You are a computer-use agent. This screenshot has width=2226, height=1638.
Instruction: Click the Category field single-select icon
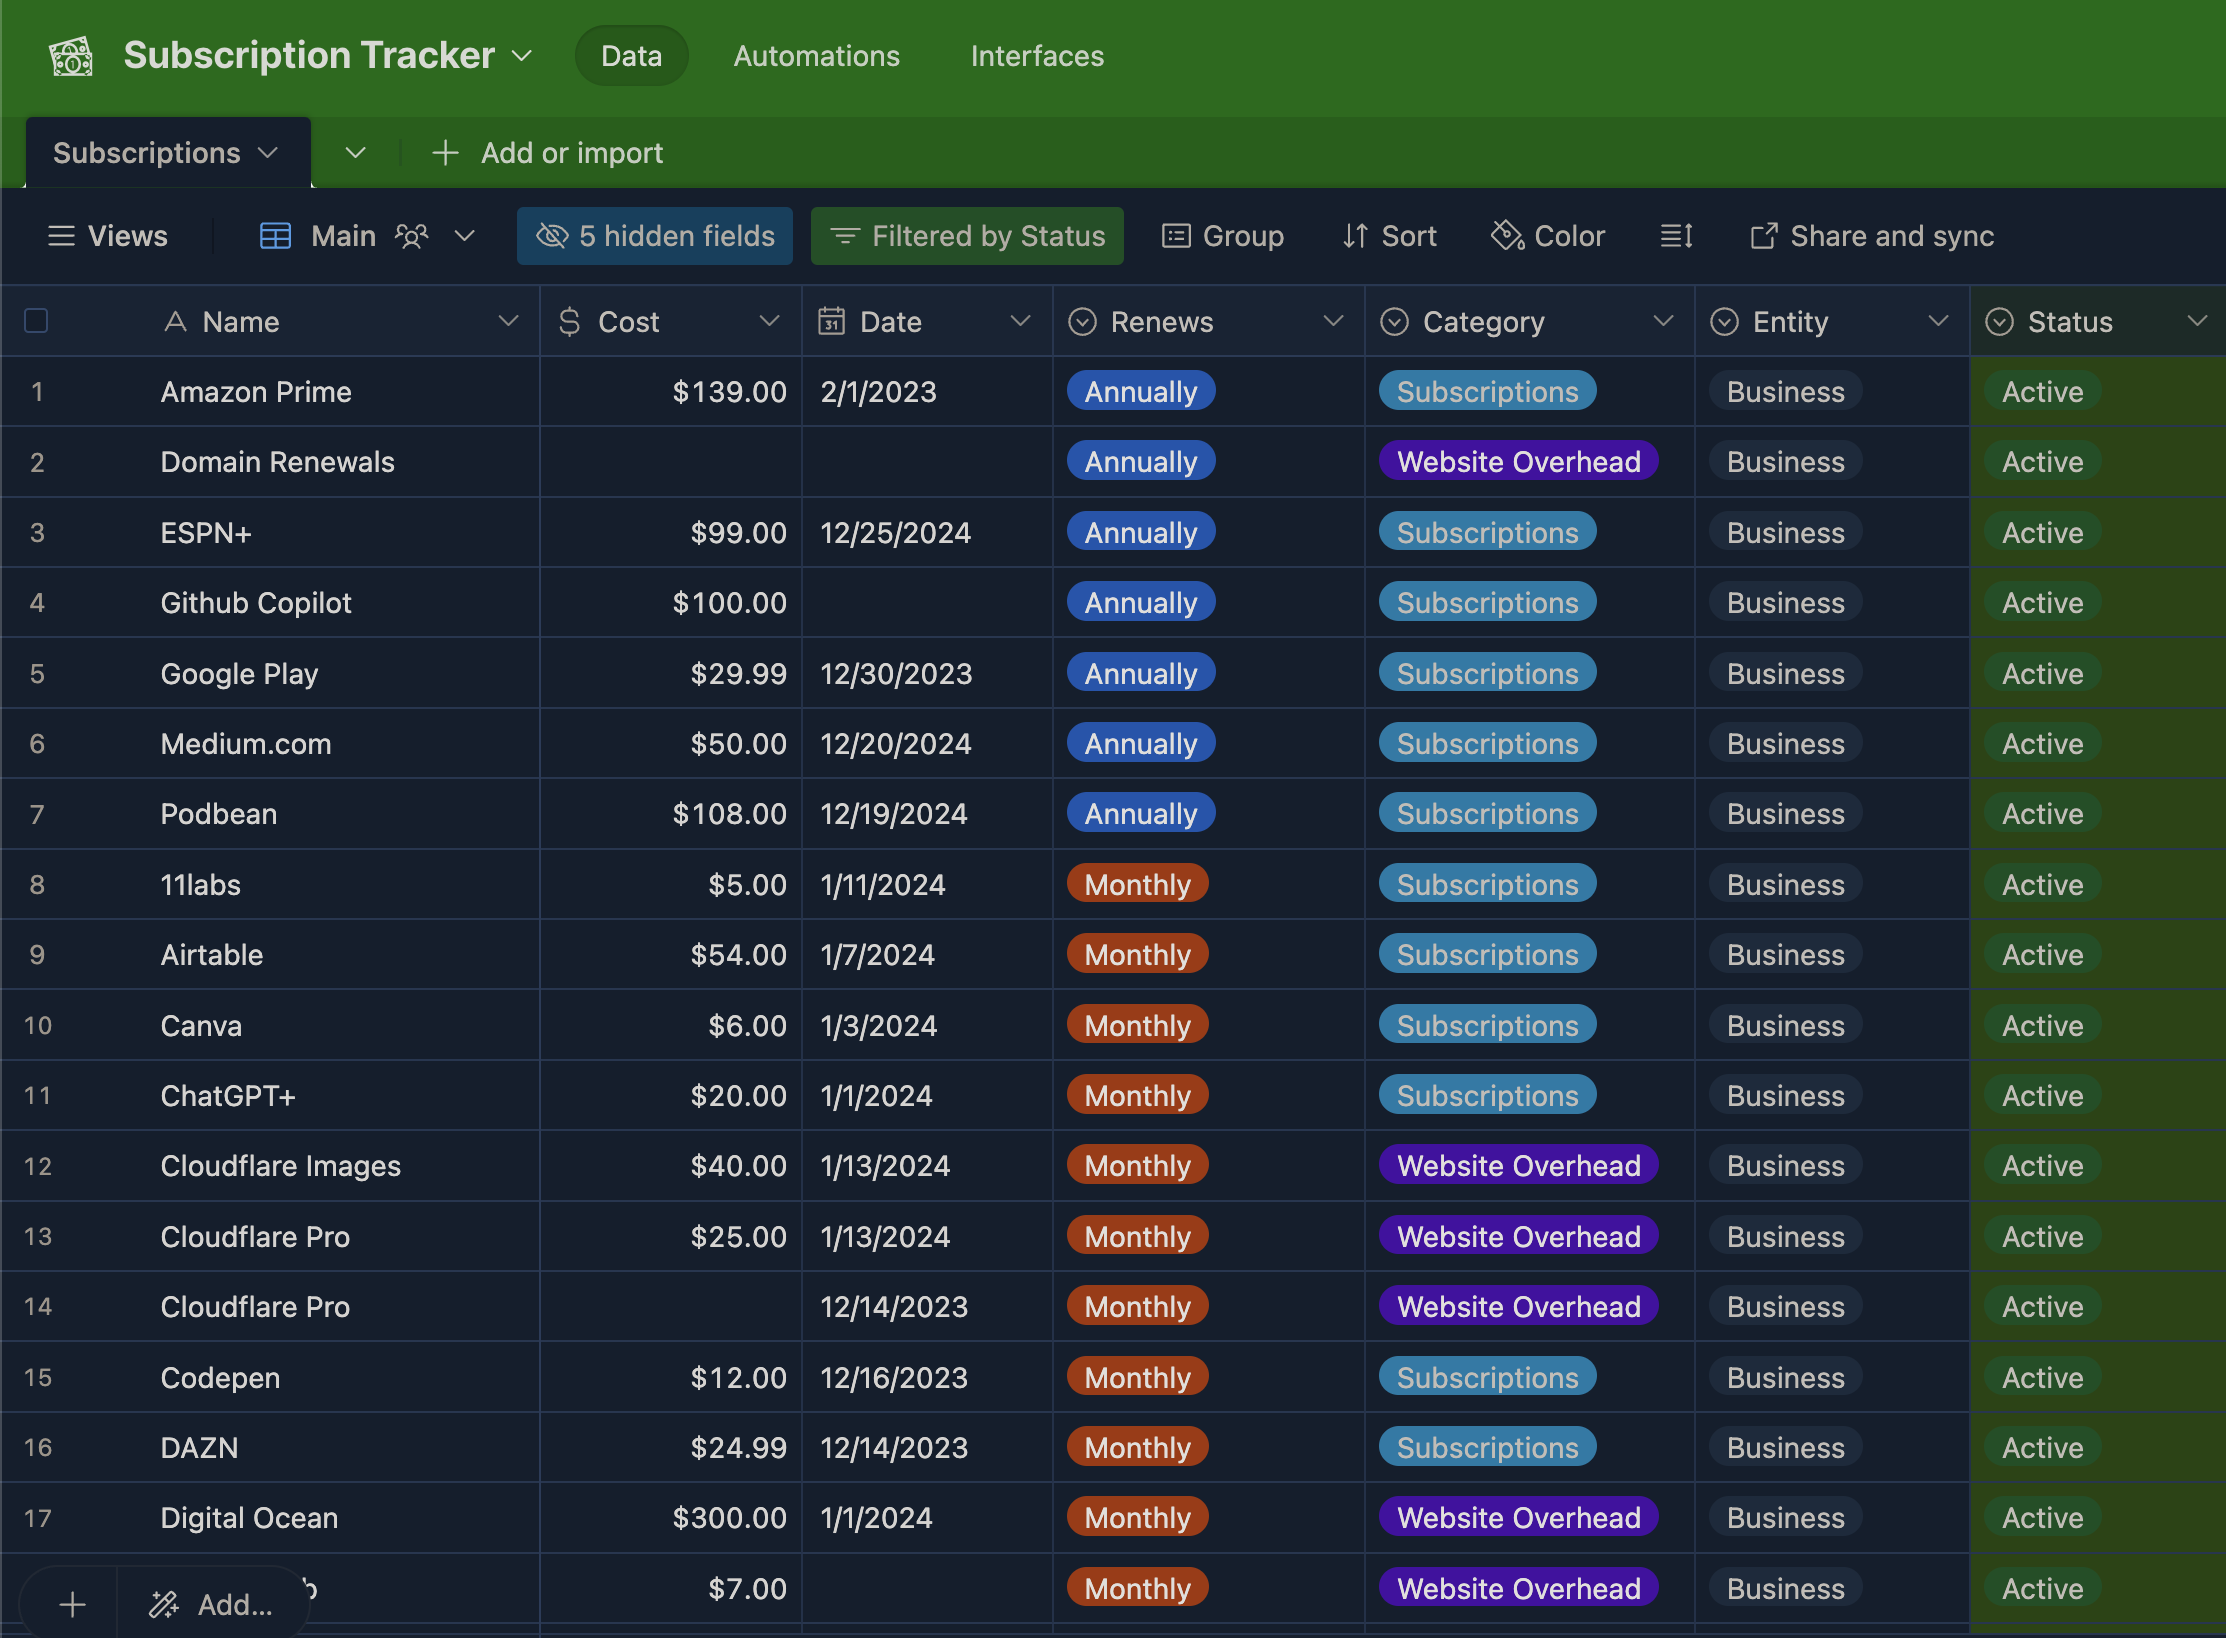(x=1394, y=321)
